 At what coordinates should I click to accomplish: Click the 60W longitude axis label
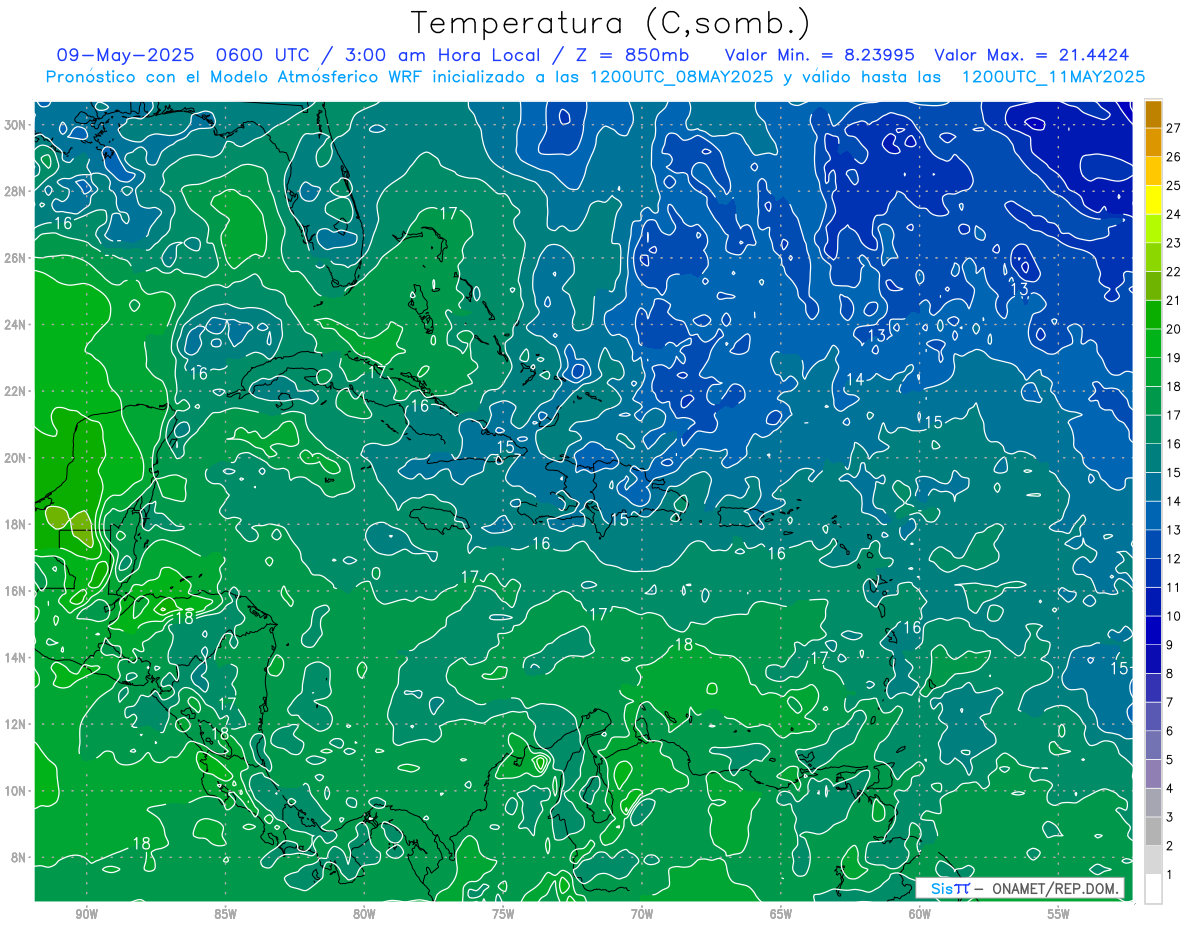(920, 914)
